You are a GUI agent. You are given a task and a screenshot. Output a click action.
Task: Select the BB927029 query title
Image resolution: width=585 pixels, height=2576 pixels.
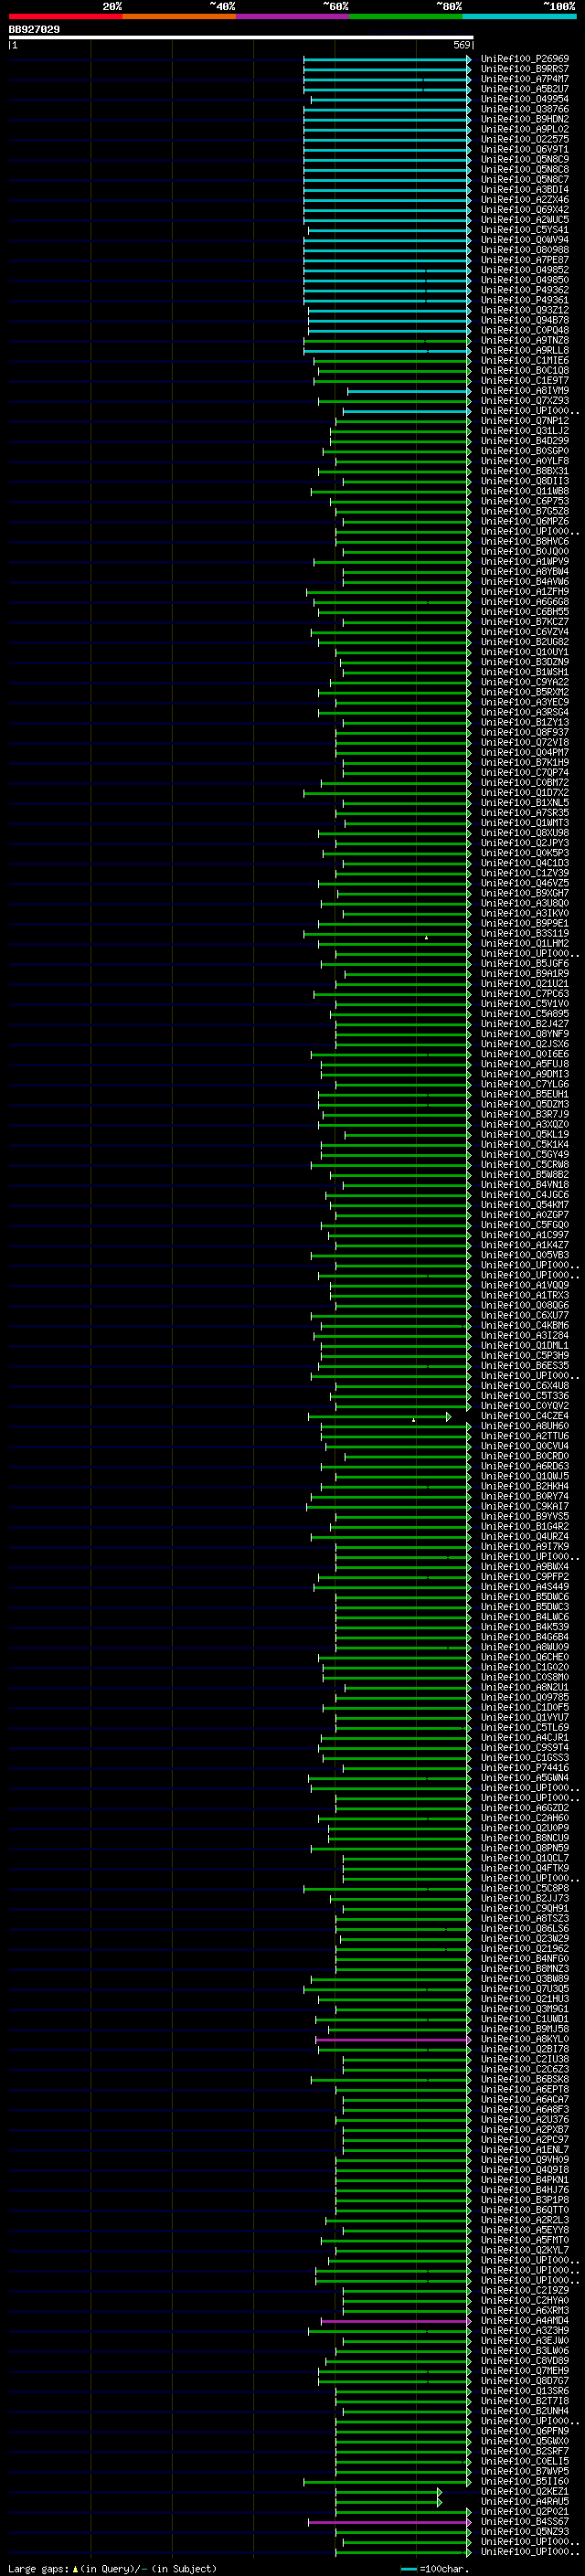pyautogui.click(x=34, y=30)
